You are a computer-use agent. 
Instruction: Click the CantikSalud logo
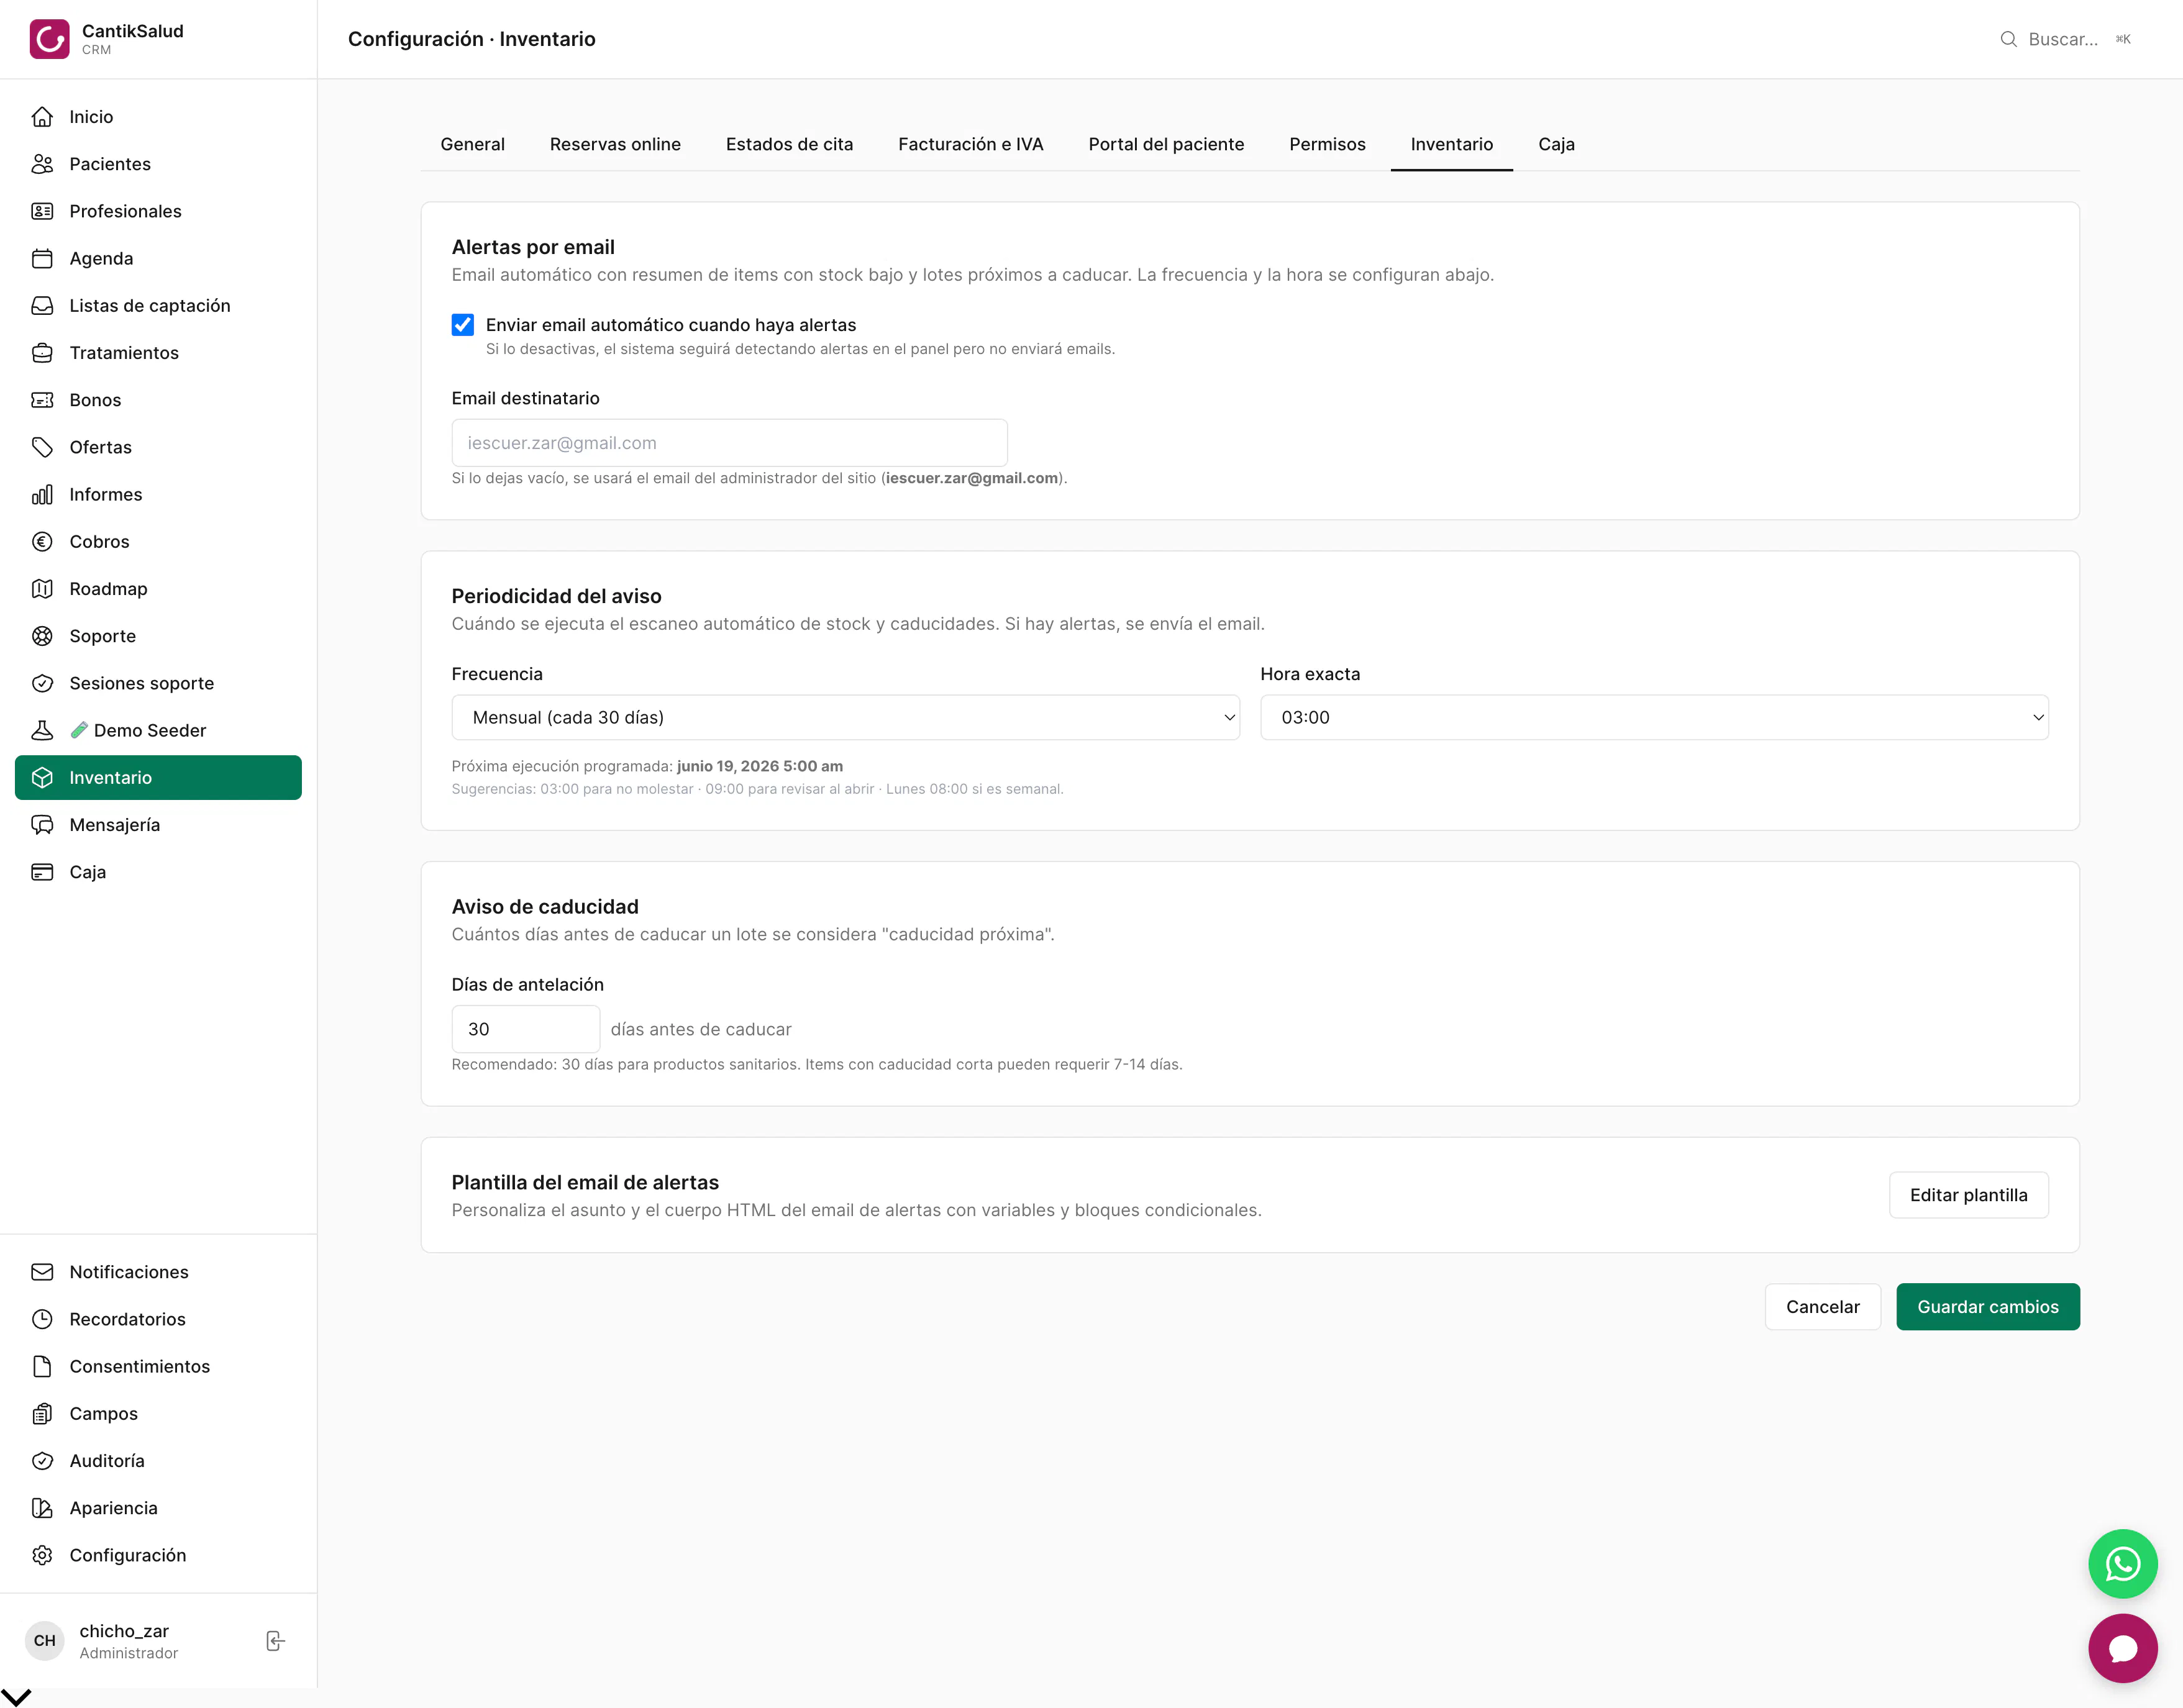click(49, 39)
